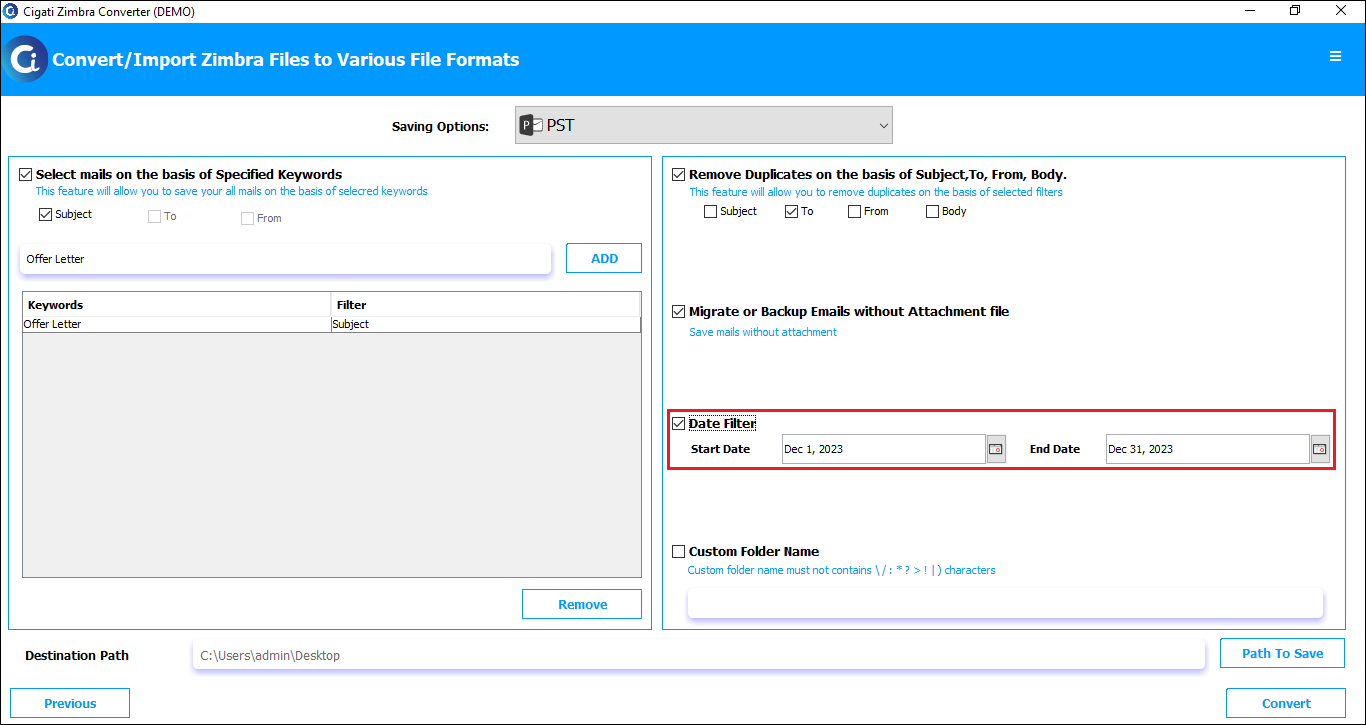Toggle Migrate Emails without Attachment checkbox
The height and width of the screenshot is (725, 1366).
click(x=679, y=311)
